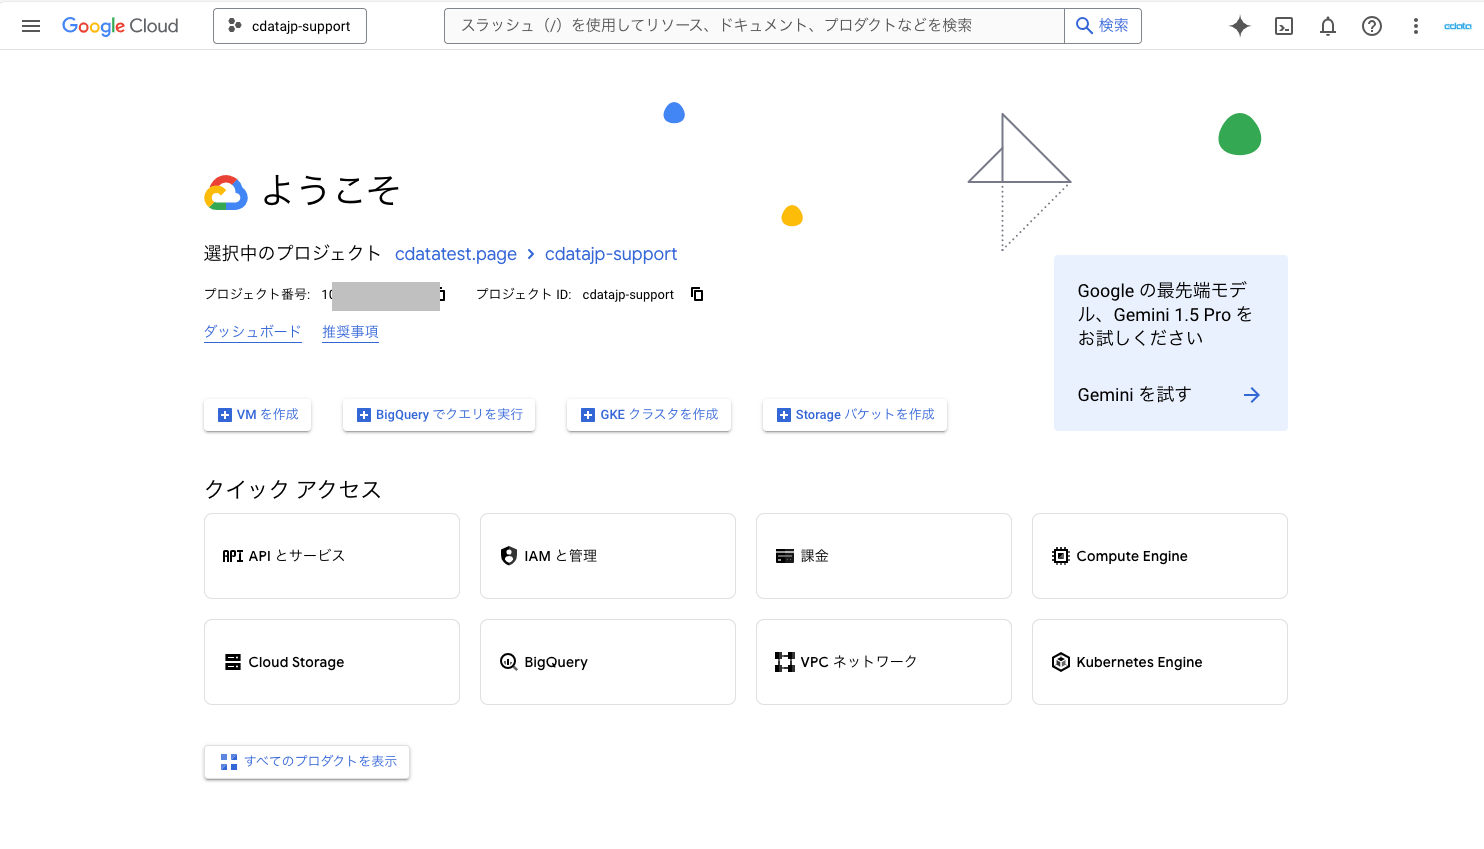1484x849 pixels.
Task: Click the VM を作成 button
Action: click(x=258, y=415)
